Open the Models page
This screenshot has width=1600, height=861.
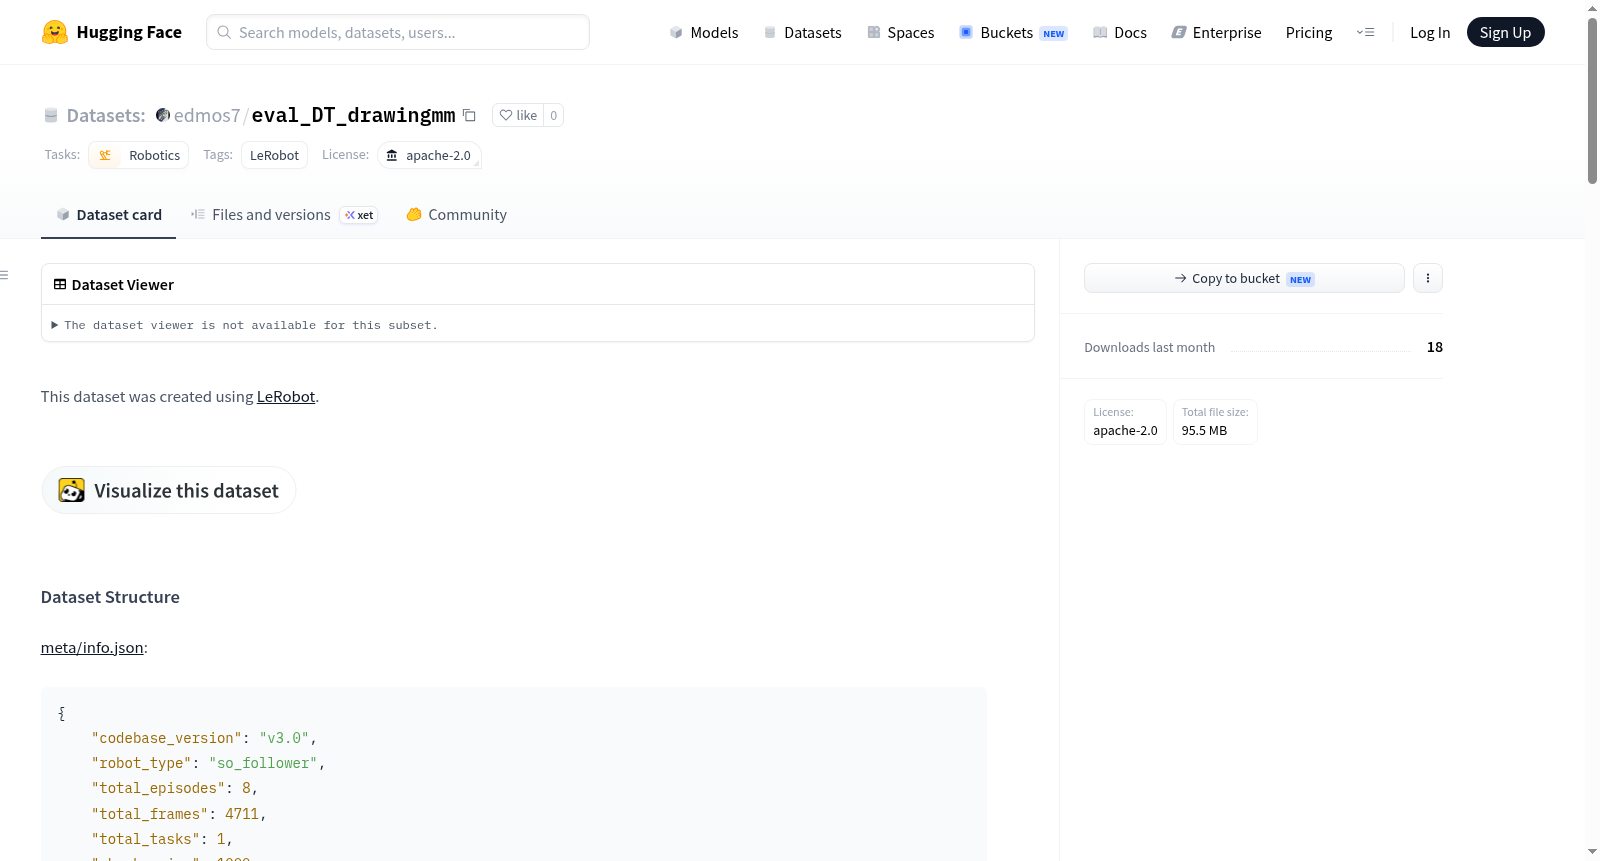click(x=704, y=32)
